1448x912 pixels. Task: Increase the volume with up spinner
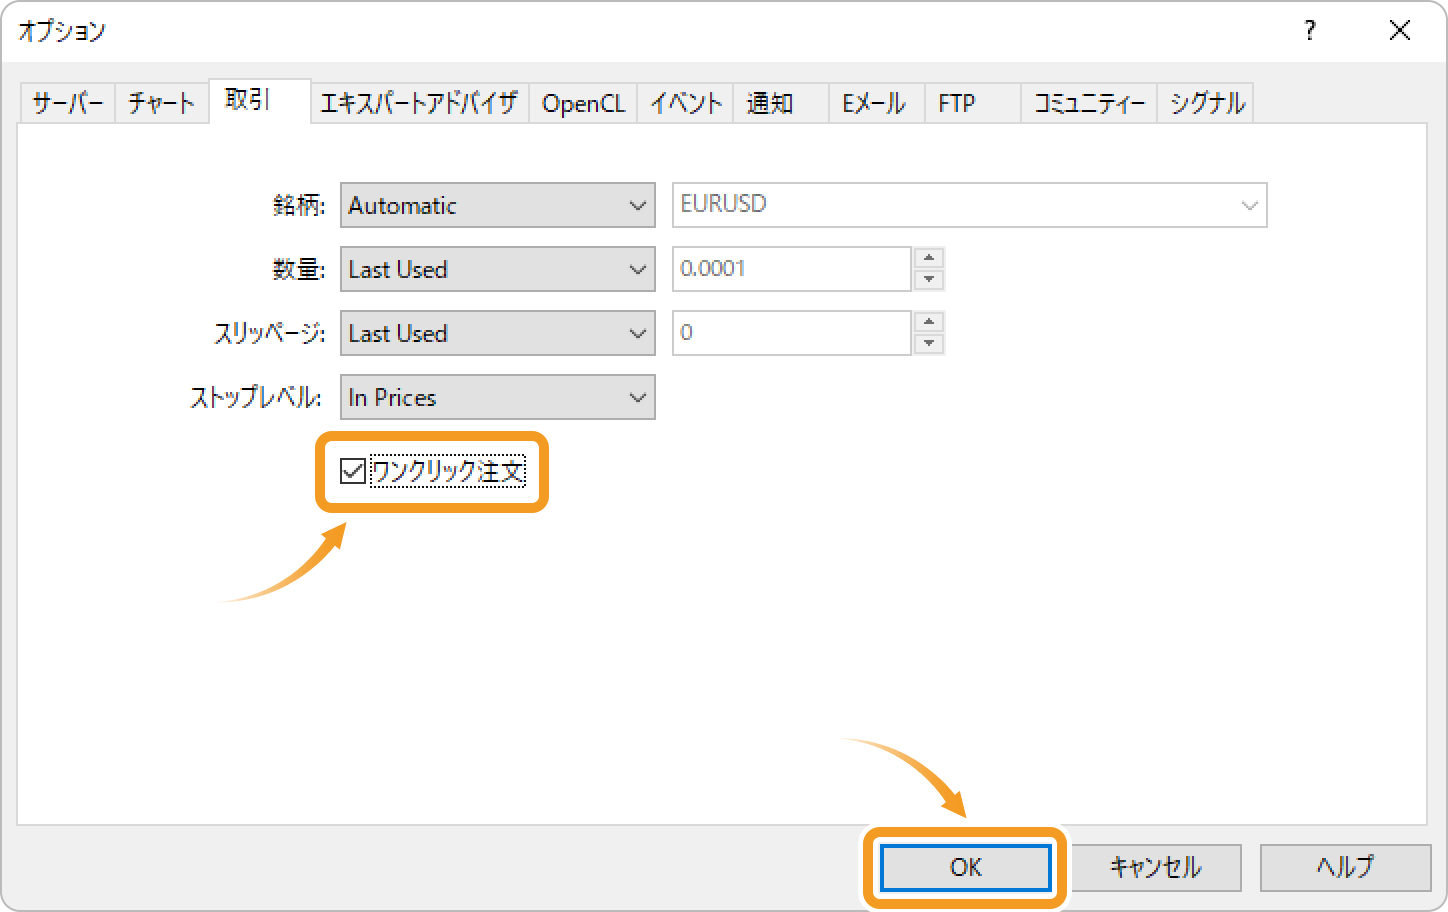point(930,258)
